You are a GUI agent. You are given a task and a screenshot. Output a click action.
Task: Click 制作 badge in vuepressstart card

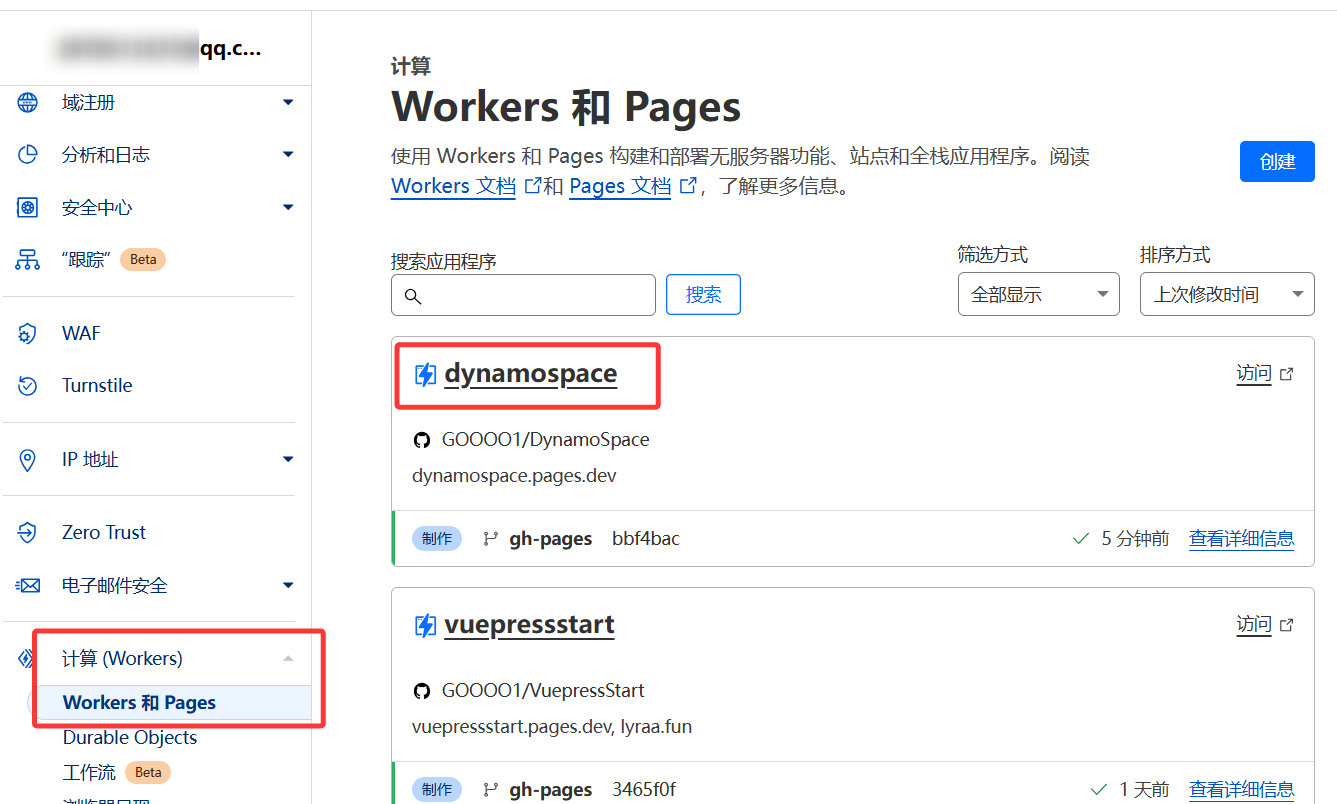point(437,790)
